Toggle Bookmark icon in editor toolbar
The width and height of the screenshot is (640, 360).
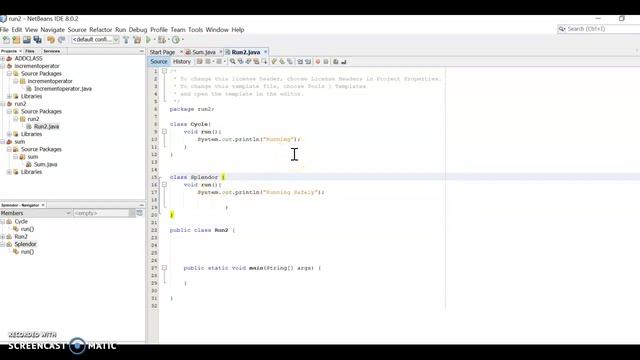click(290, 62)
